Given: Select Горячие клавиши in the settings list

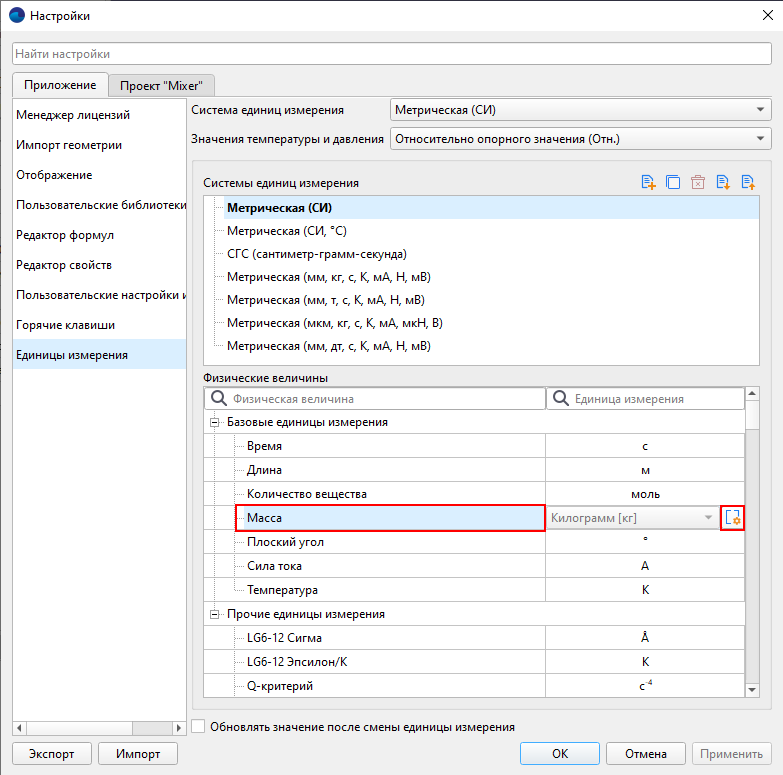Looking at the screenshot, I should (x=65, y=325).
